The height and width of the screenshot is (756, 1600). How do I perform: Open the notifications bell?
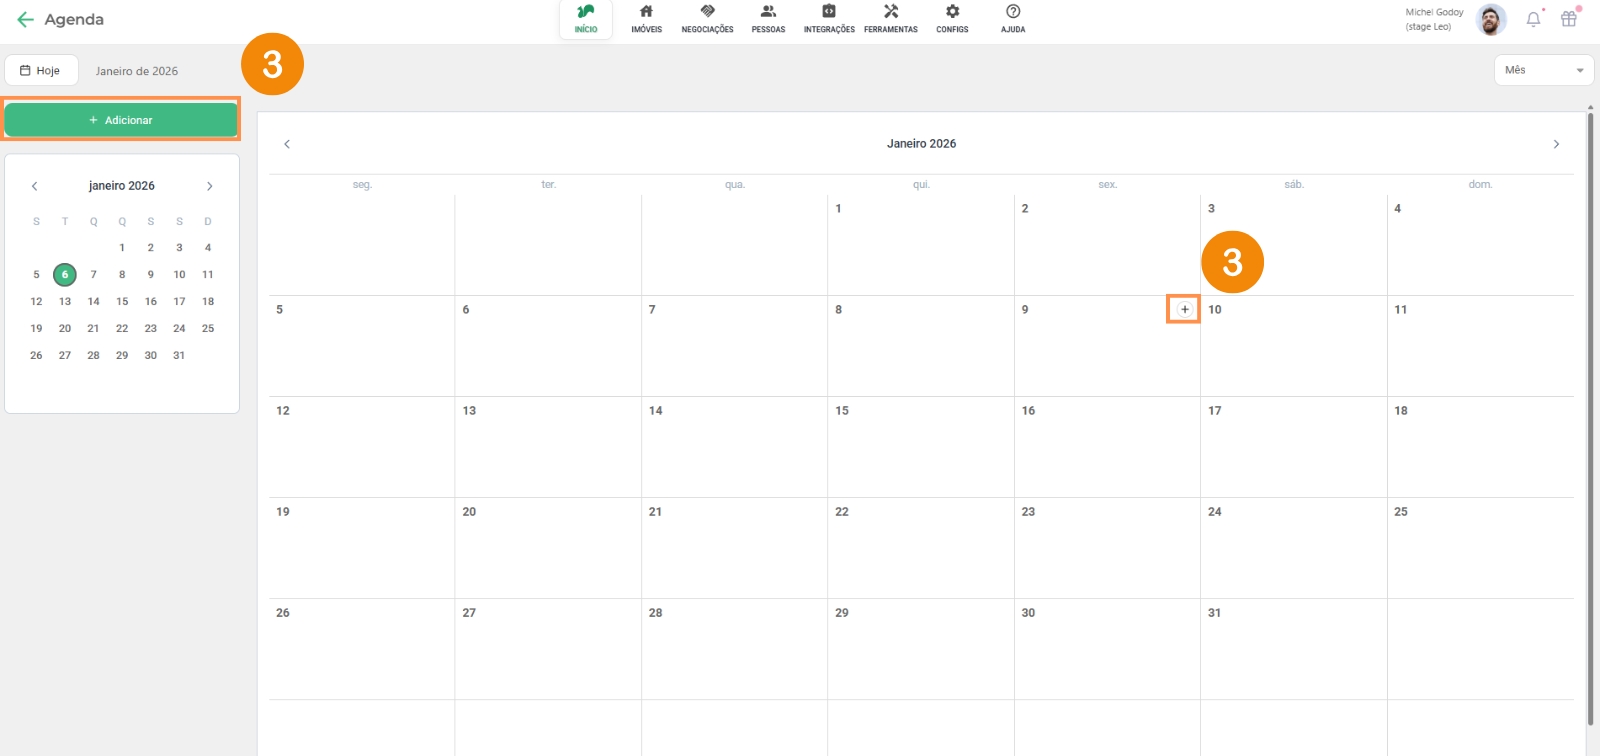[1533, 19]
